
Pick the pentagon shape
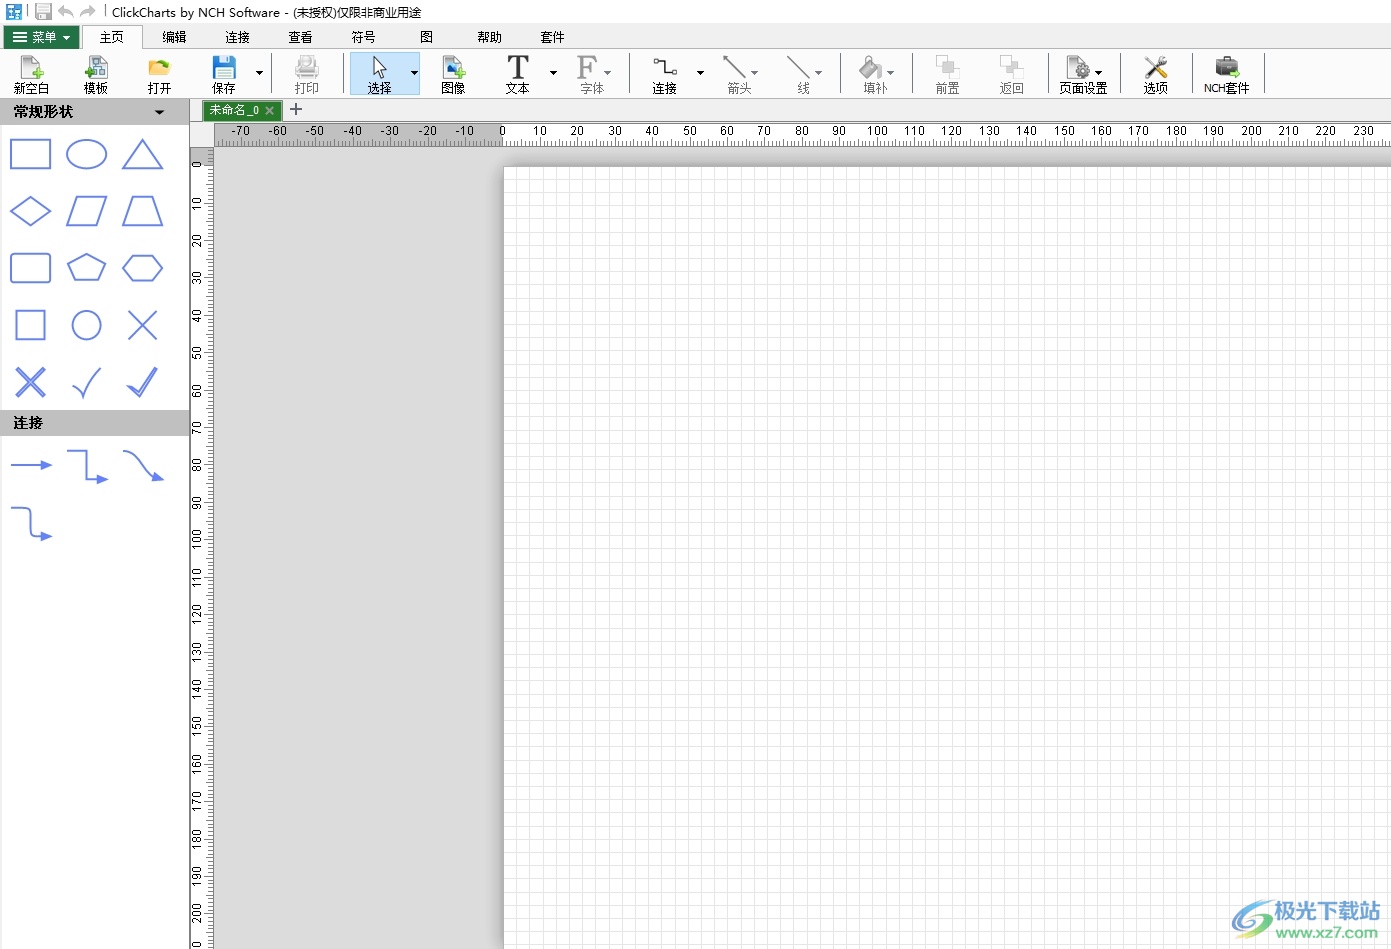click(87, 268)
